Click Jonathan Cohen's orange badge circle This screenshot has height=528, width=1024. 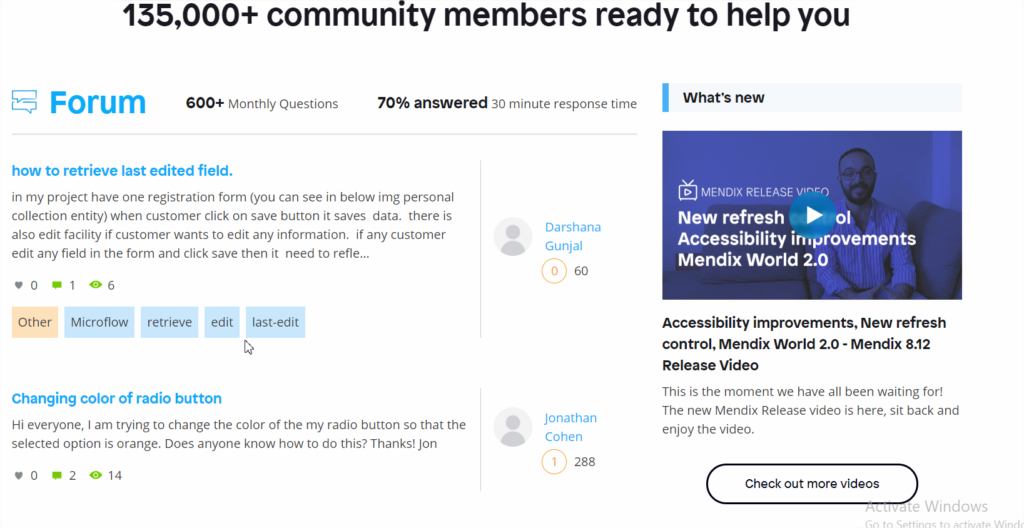(x=554, y=462)
